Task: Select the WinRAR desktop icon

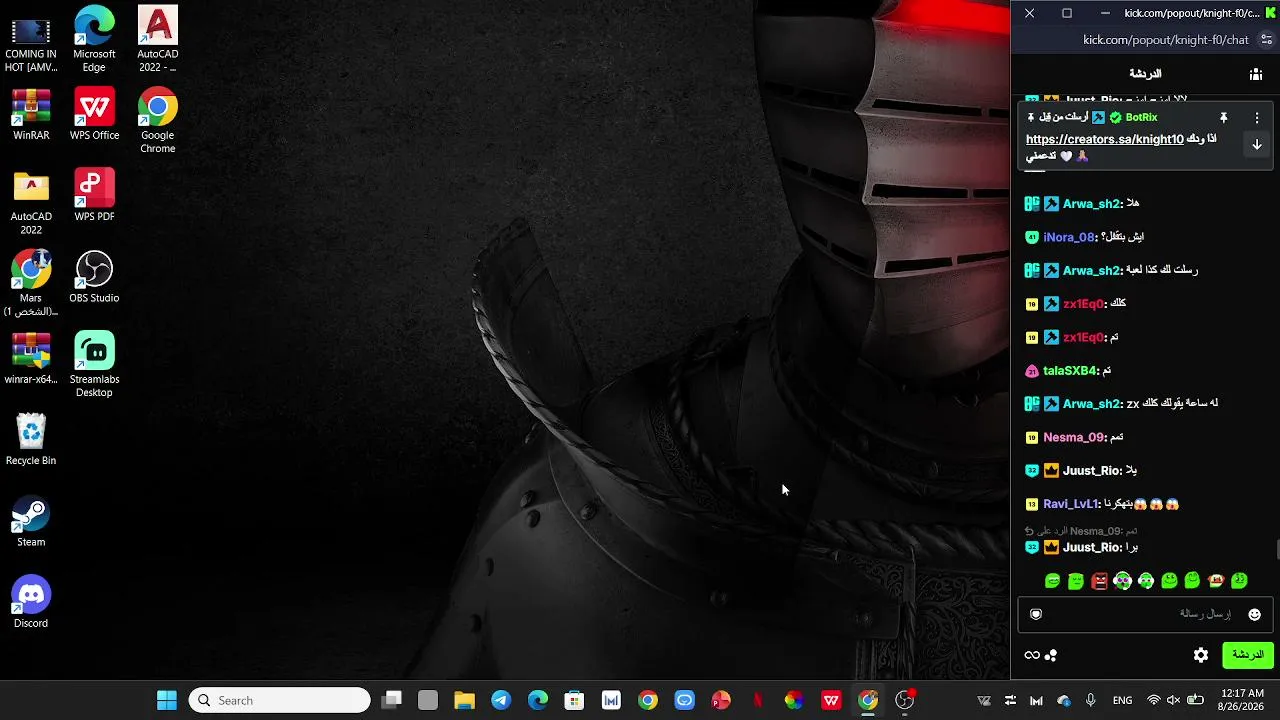Action: 31,114
